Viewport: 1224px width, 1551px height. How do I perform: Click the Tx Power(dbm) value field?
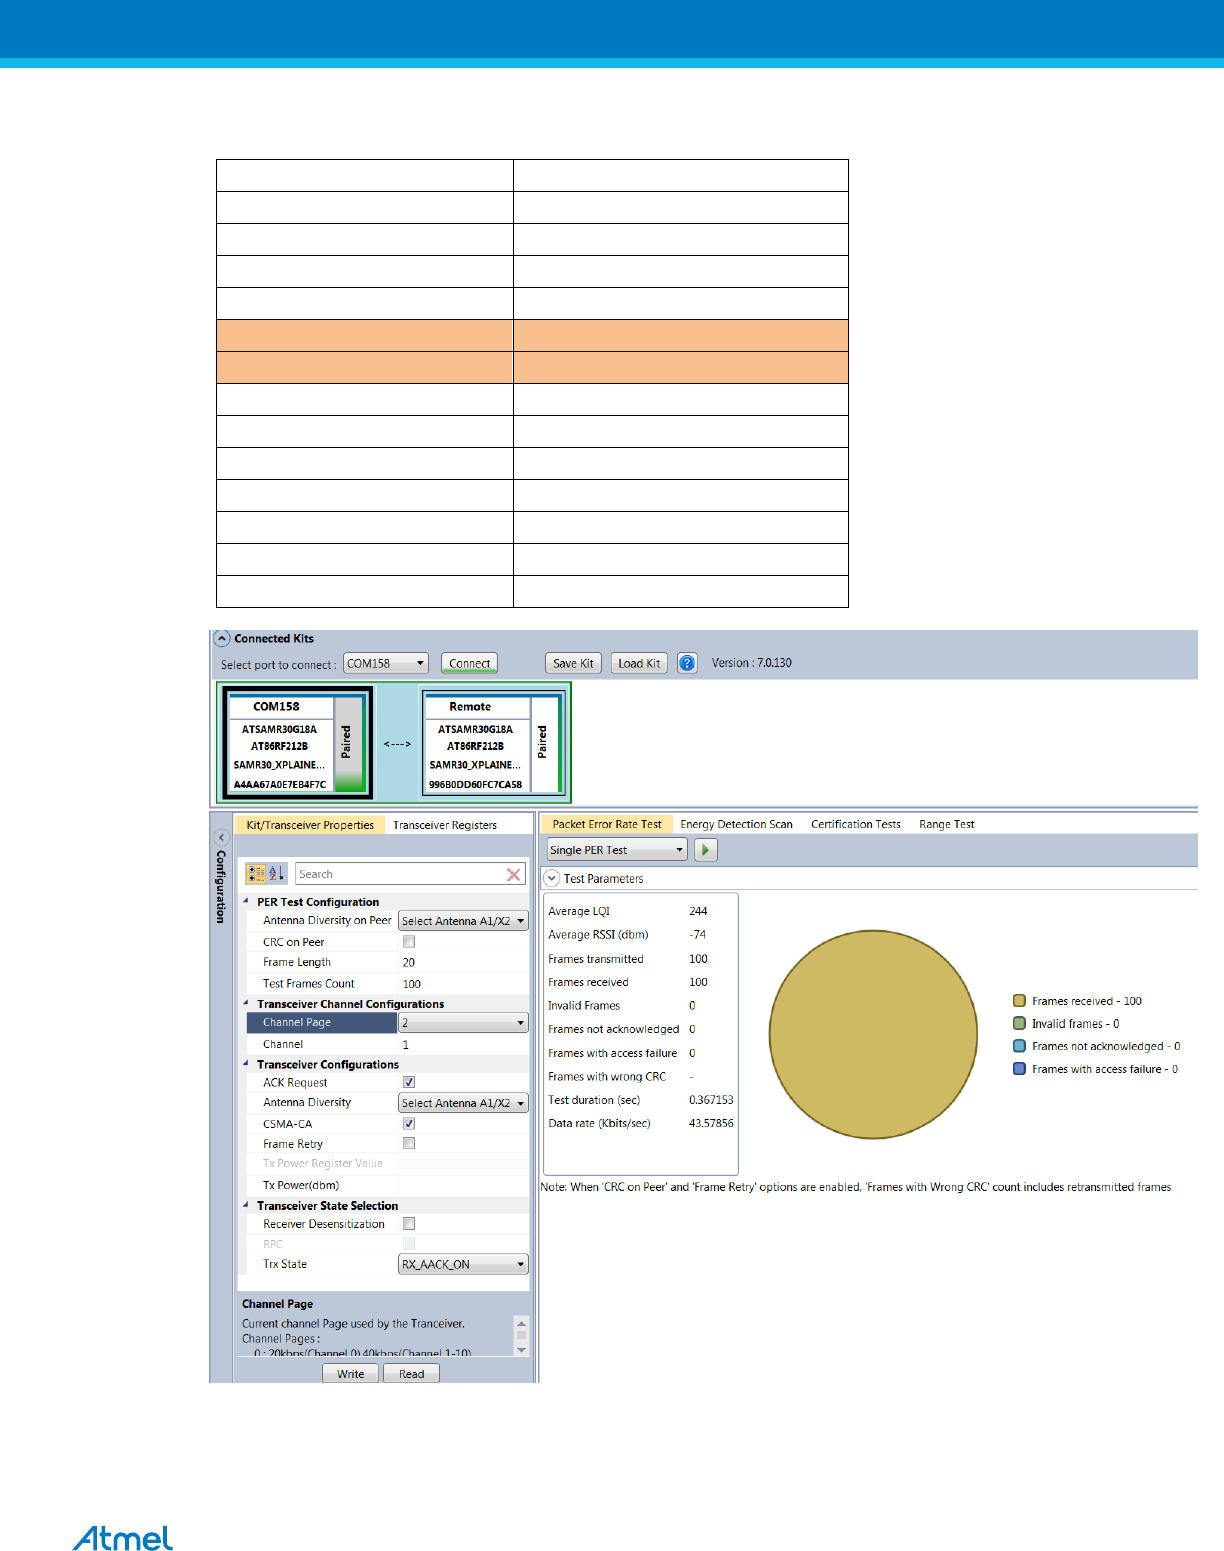(463, 1185)
